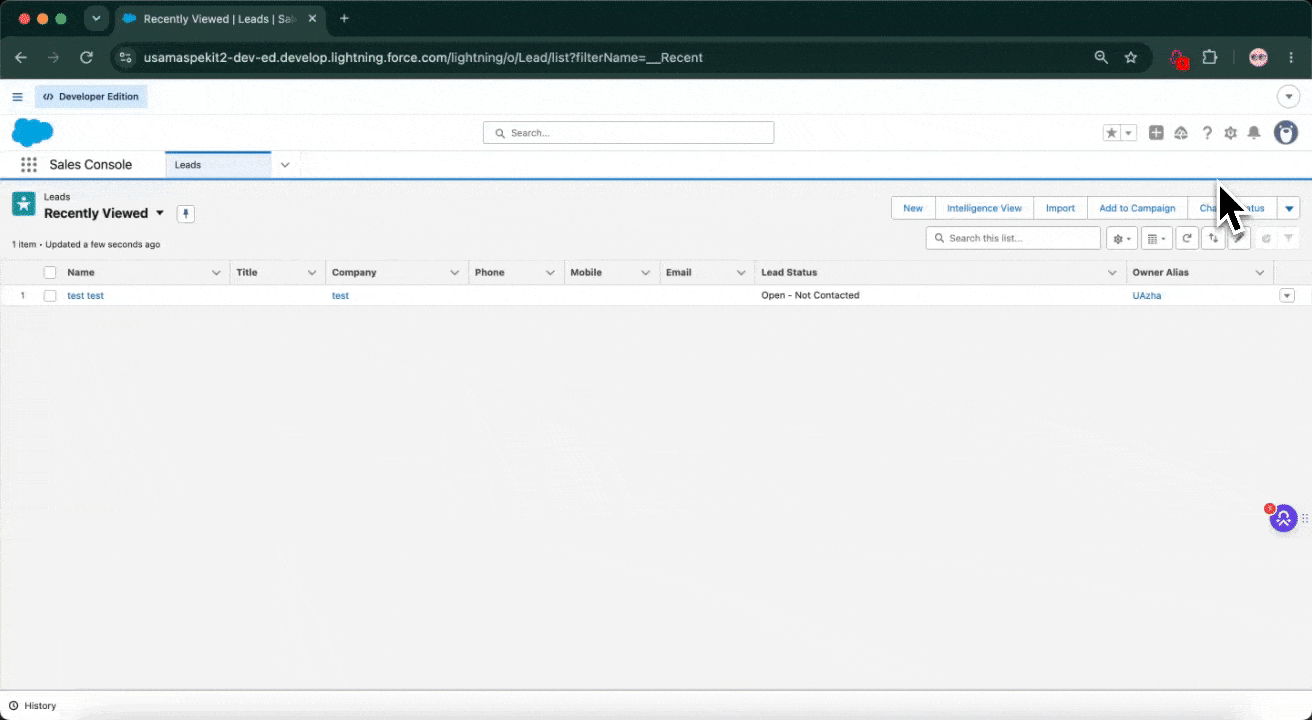Open the Email column chevron menu
Image resolution: width=1312 pixels, height=720 pixels.
tap(741, 273)
